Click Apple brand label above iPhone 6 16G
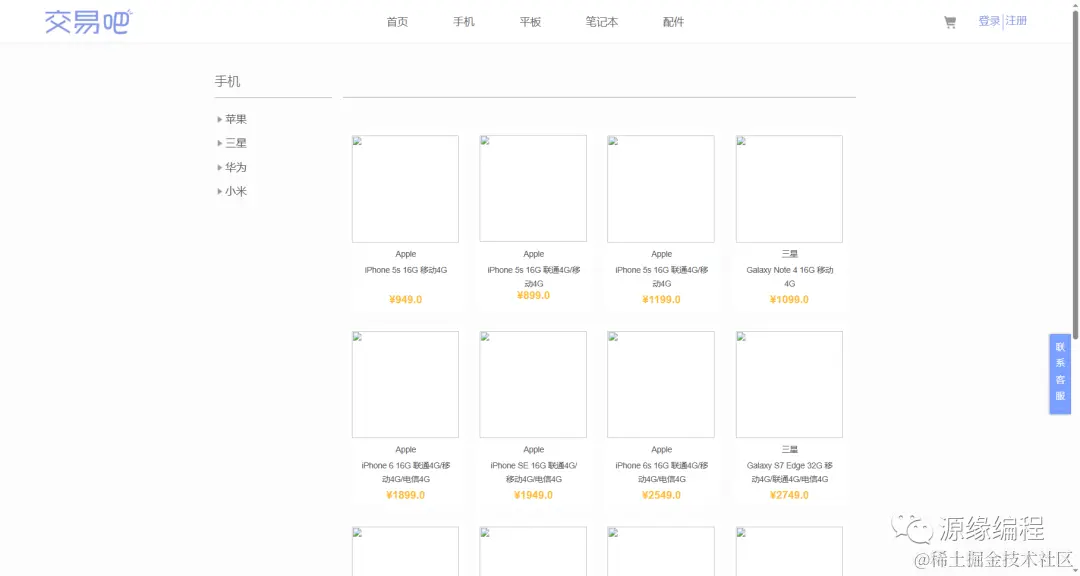 pos(406,450)
